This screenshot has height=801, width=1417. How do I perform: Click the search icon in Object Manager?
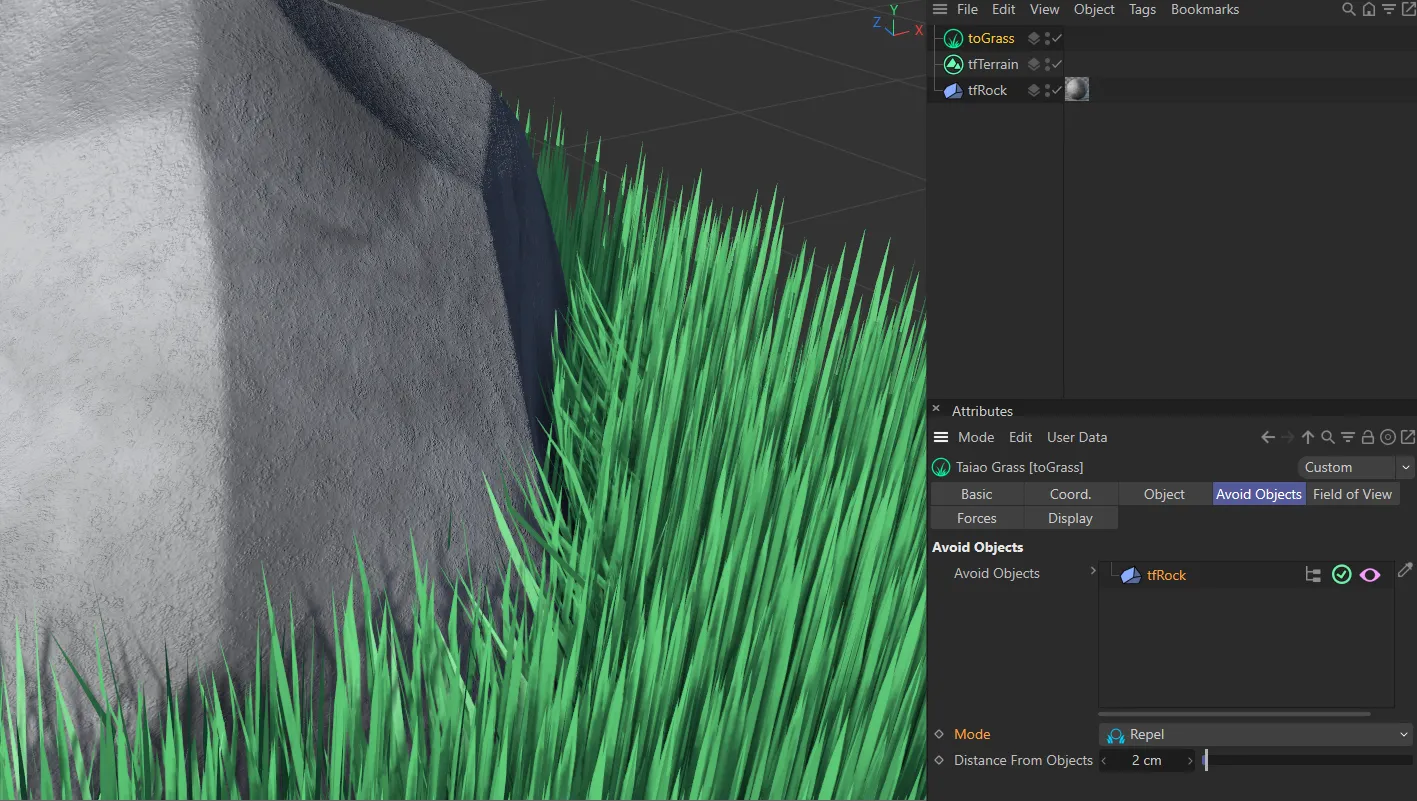click(1349, 9)
